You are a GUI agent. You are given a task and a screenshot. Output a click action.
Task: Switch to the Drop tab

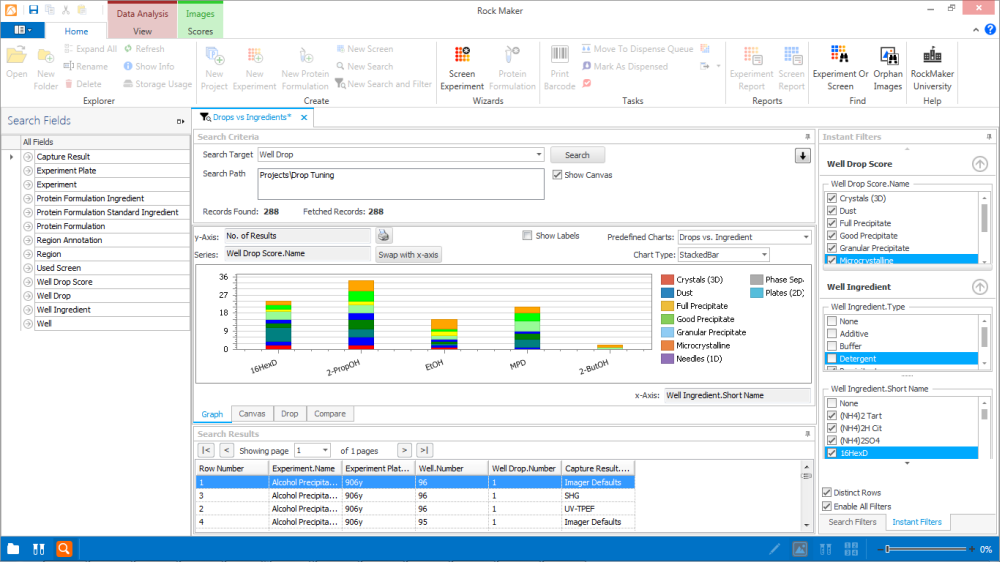(290, 414)
